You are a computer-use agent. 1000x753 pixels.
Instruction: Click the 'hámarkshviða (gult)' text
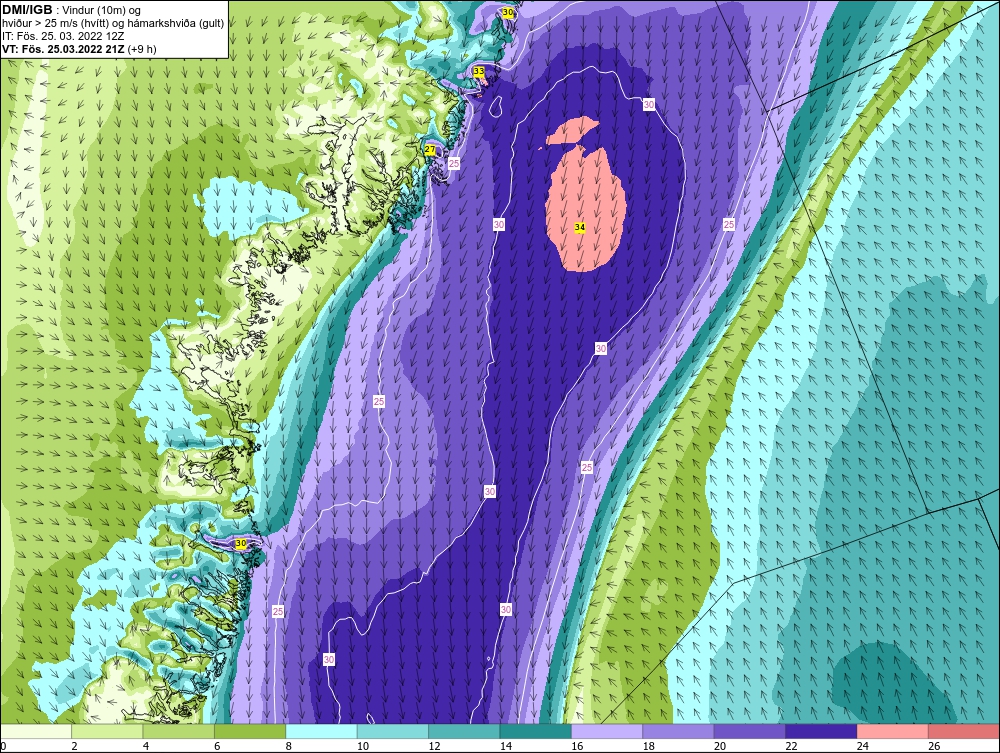[x=178, y=24]
